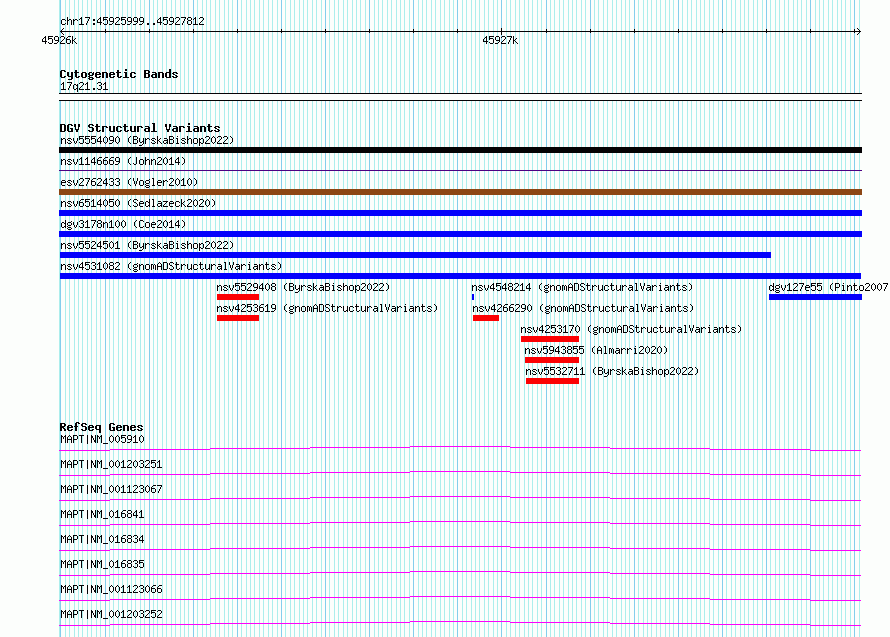Open the MAPT|NM_016841 transcript

102,514
